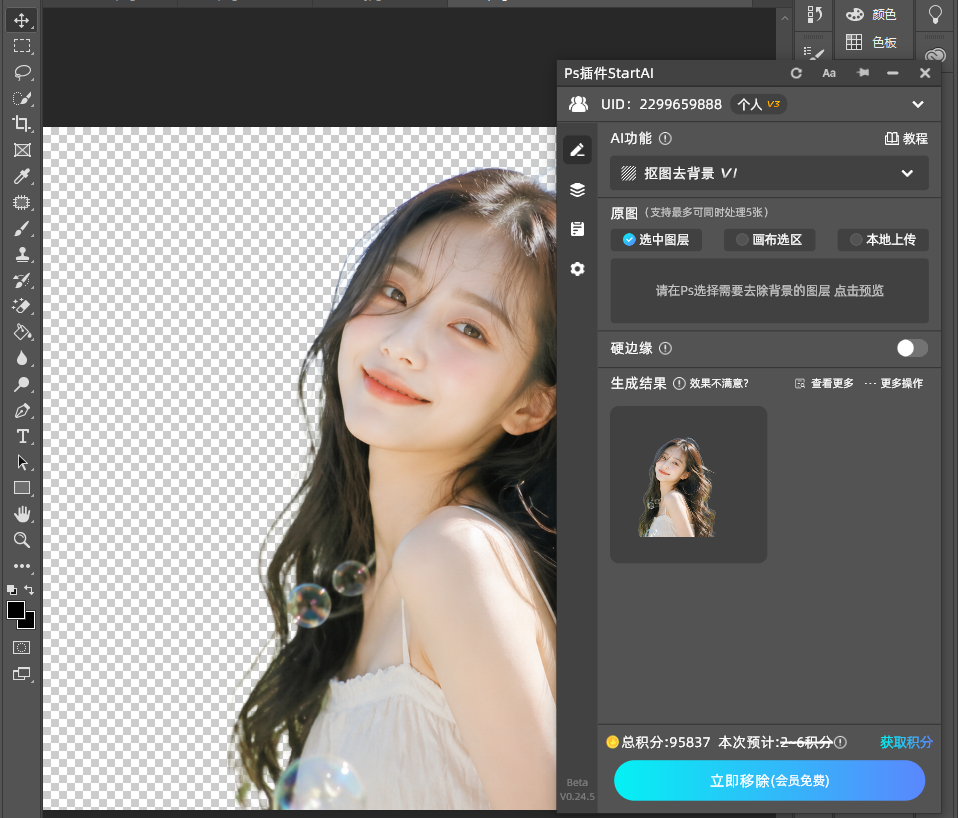Expand the UID account chevron
Image resolution: width=958 pixels, height=818 pixels.
[918, 104]
